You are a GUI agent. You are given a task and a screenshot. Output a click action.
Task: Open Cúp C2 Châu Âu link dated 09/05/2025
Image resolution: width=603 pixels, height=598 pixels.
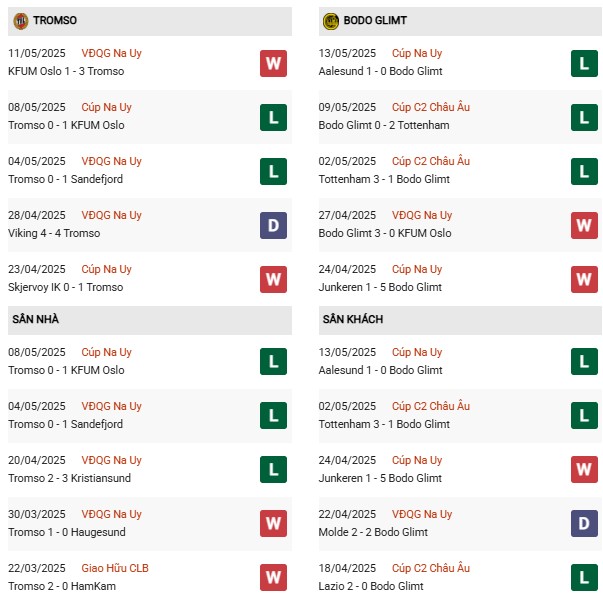point(431,107)
